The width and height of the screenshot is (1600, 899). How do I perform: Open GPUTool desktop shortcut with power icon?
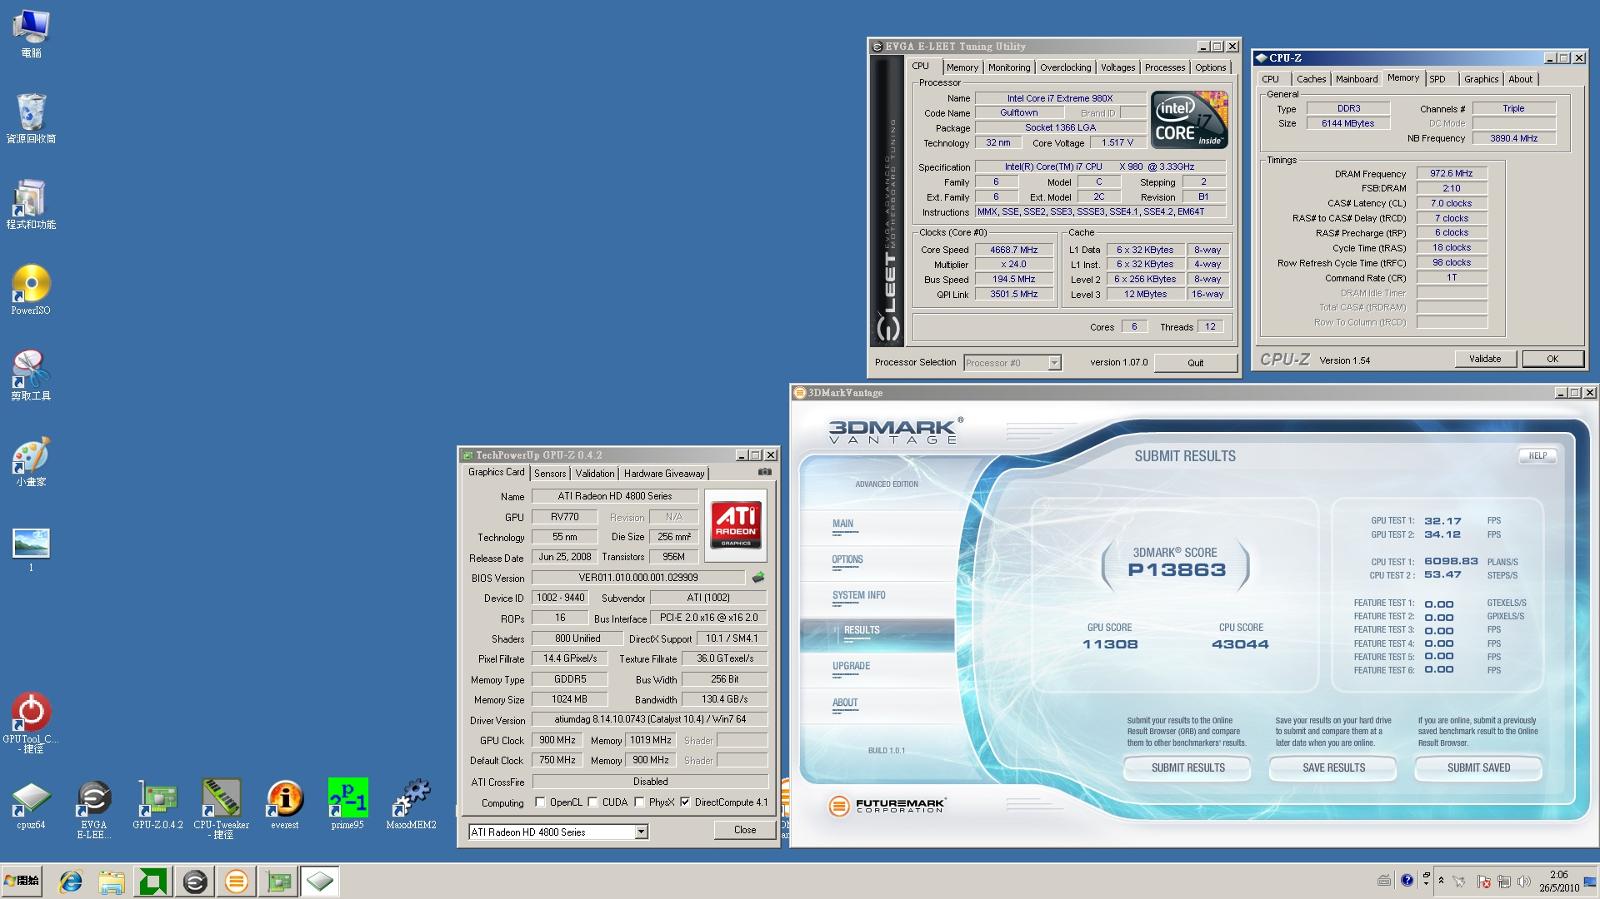(x=31, y=722)
